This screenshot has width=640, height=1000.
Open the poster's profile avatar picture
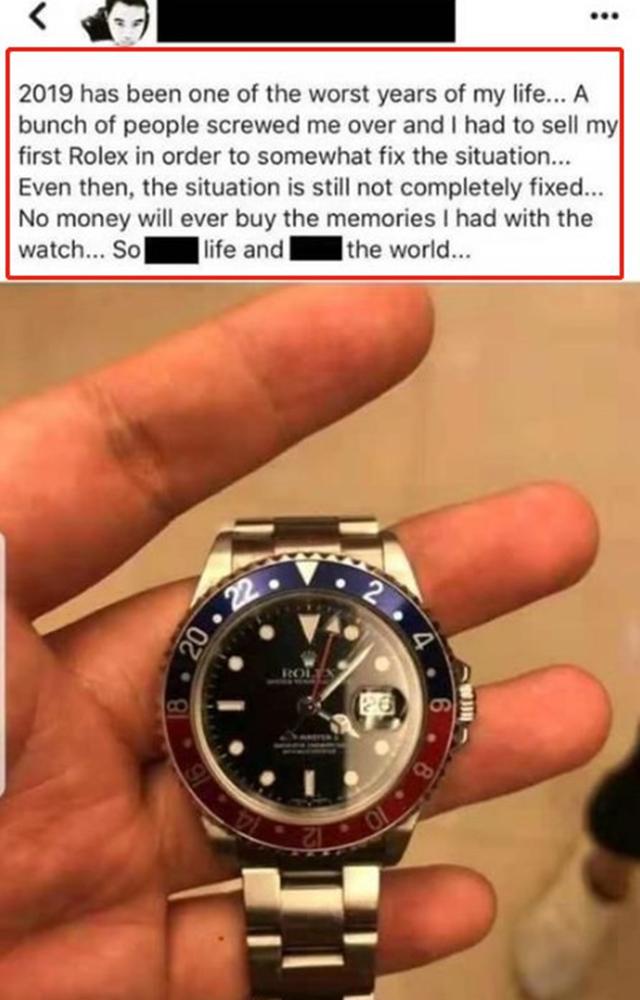(x=117, y=22)
